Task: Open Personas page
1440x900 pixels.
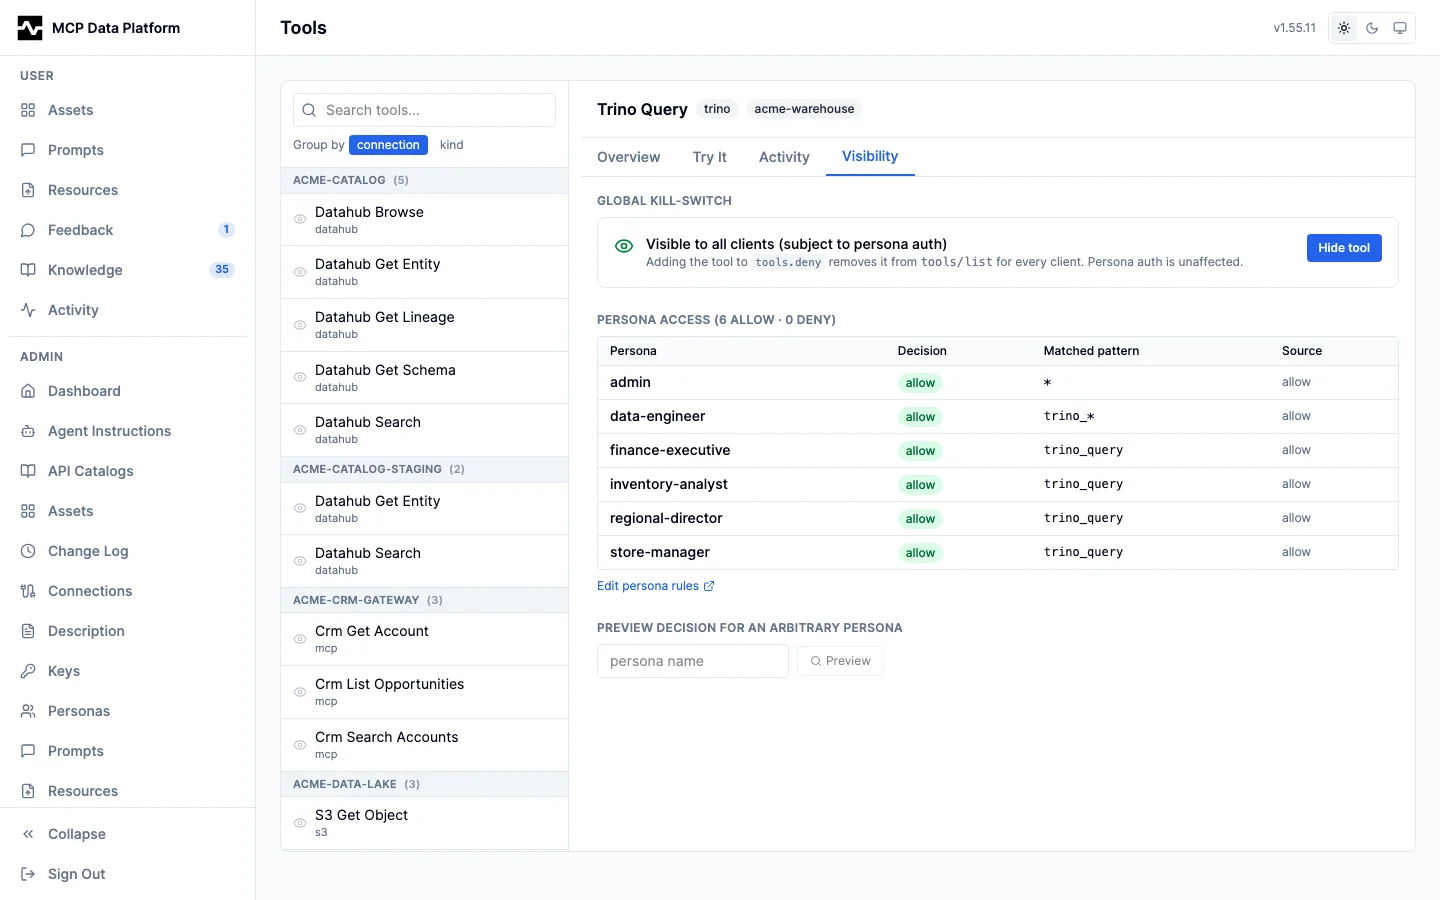Action: [127, 711]
